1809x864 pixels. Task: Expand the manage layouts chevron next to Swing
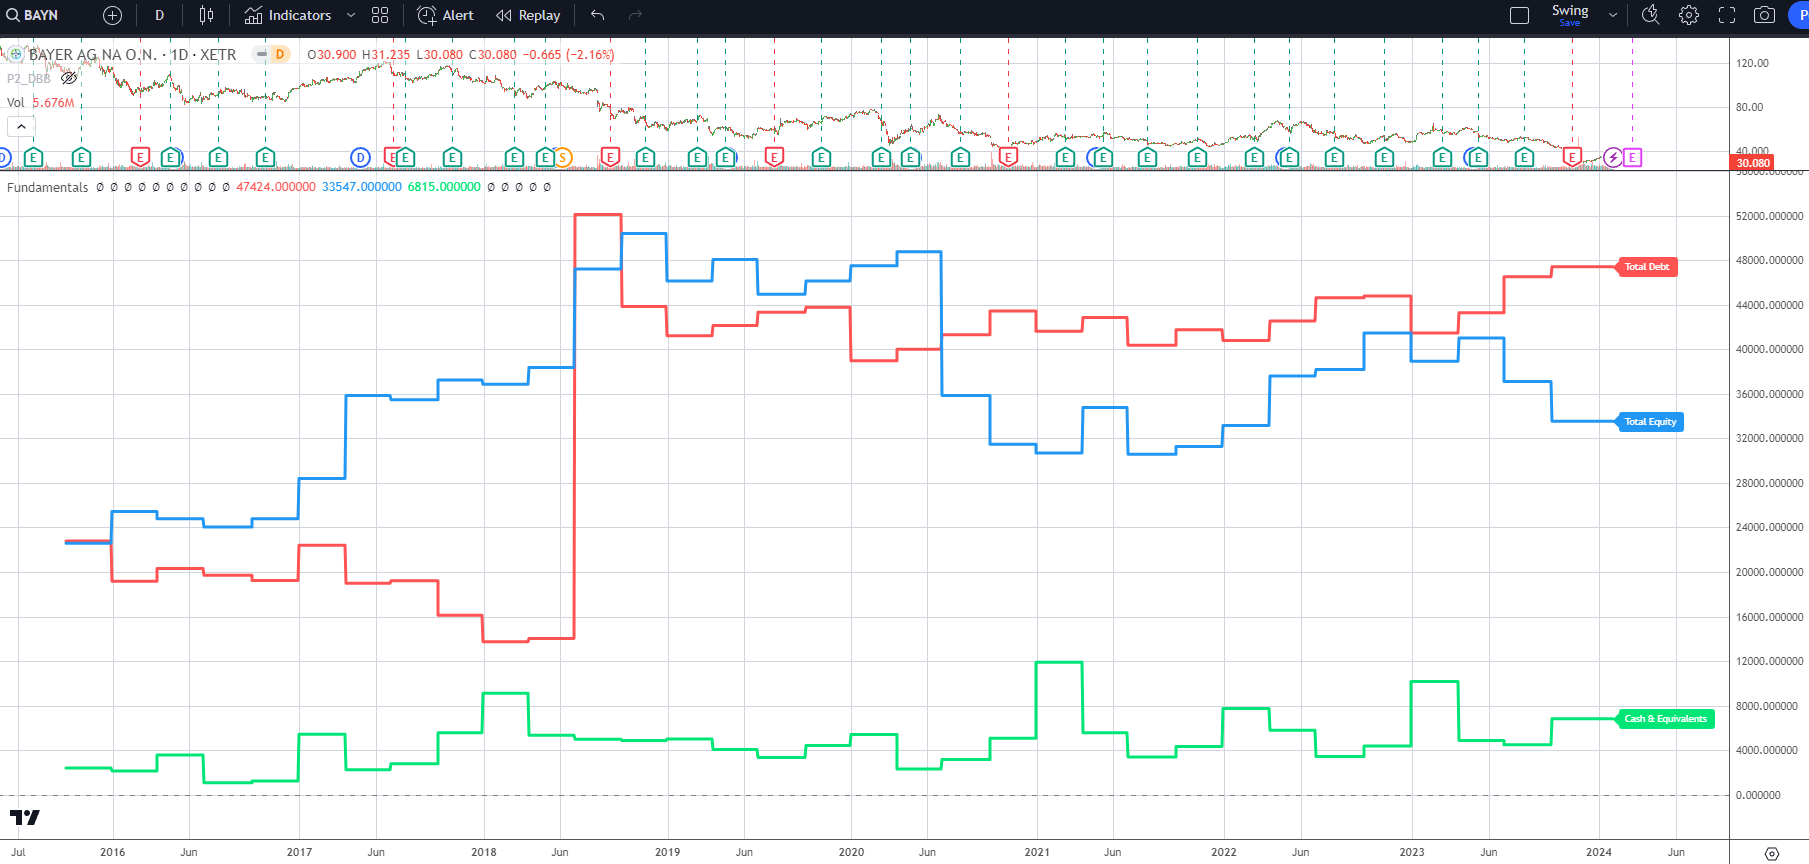tap(1613, 15)
